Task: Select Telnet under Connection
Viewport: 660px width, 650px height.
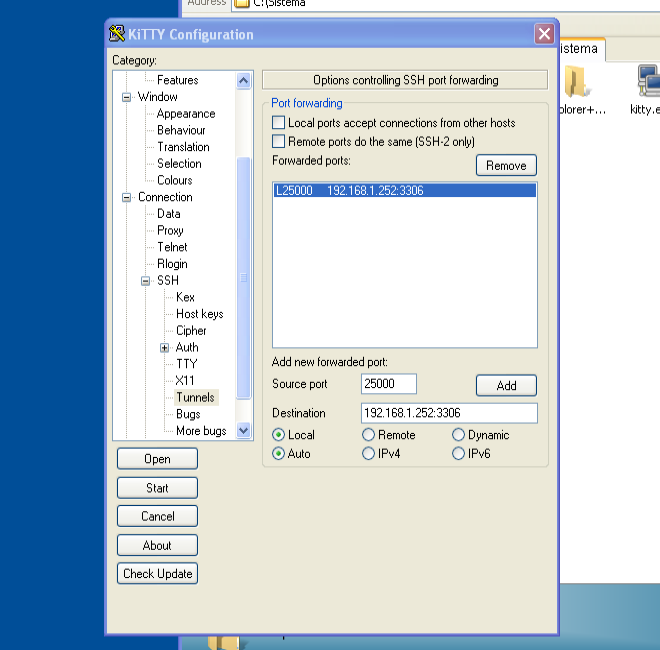Action: point(172,247)
